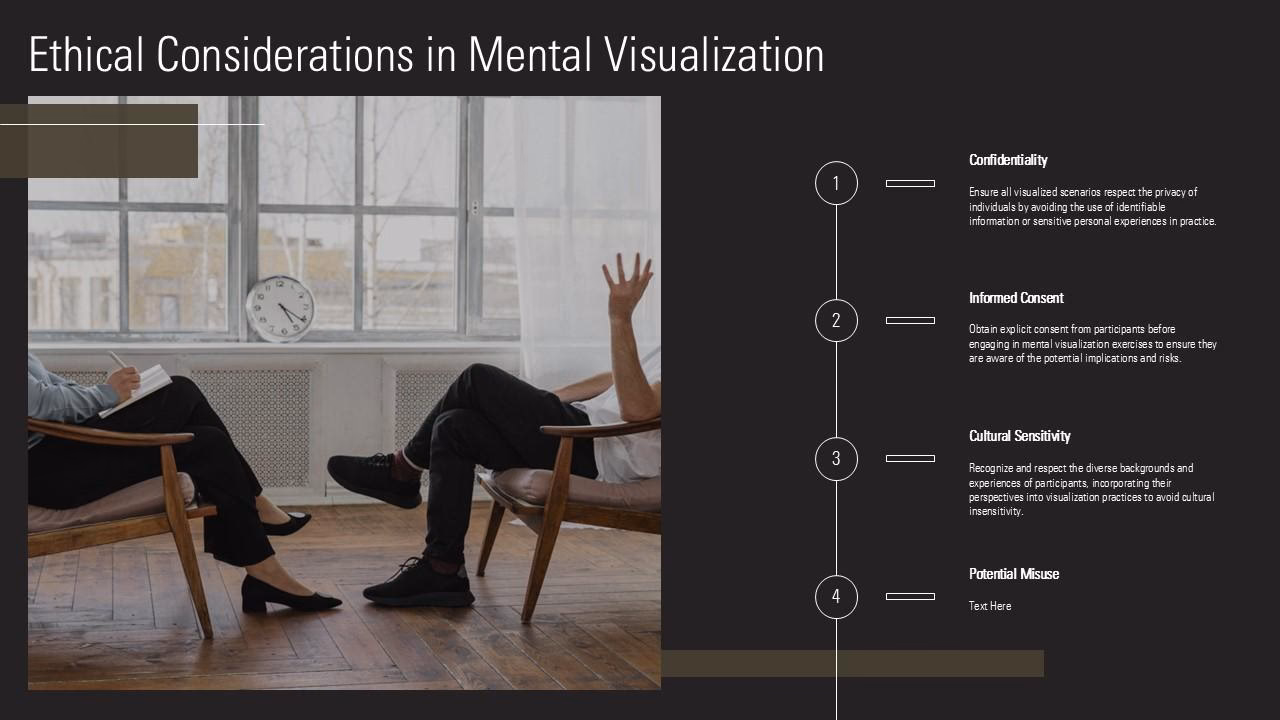The image size is (1280, 720).
Task: Click the numbered circle 1
Action: [836, 183]
